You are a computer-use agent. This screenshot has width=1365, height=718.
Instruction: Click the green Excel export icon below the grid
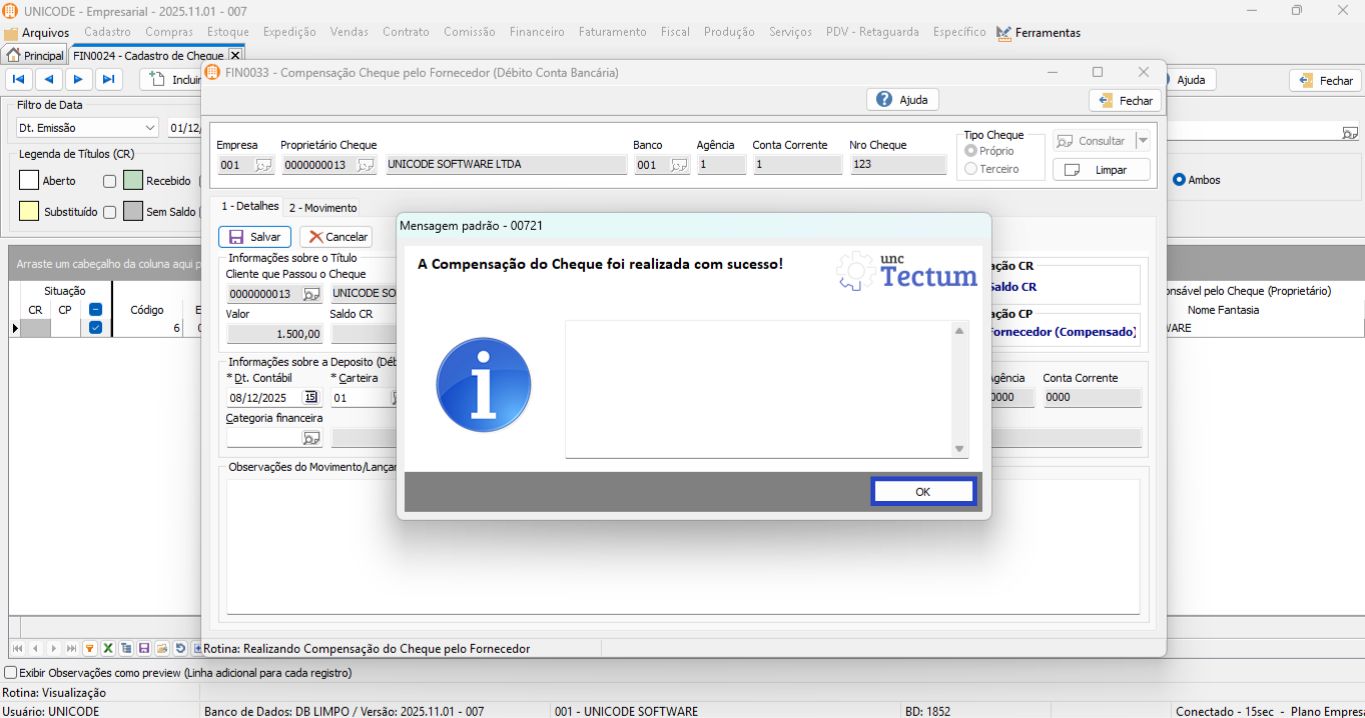[x=108, y=649]
